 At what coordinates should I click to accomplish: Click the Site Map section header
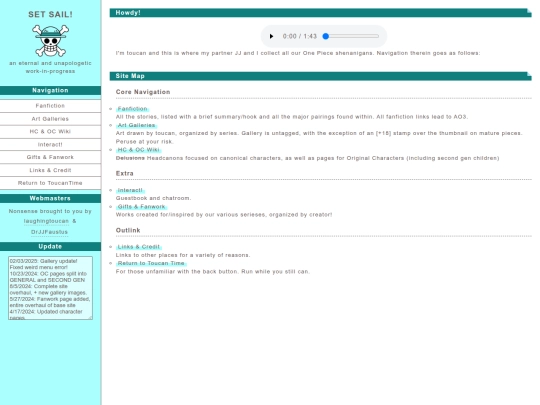click(320, 76)
